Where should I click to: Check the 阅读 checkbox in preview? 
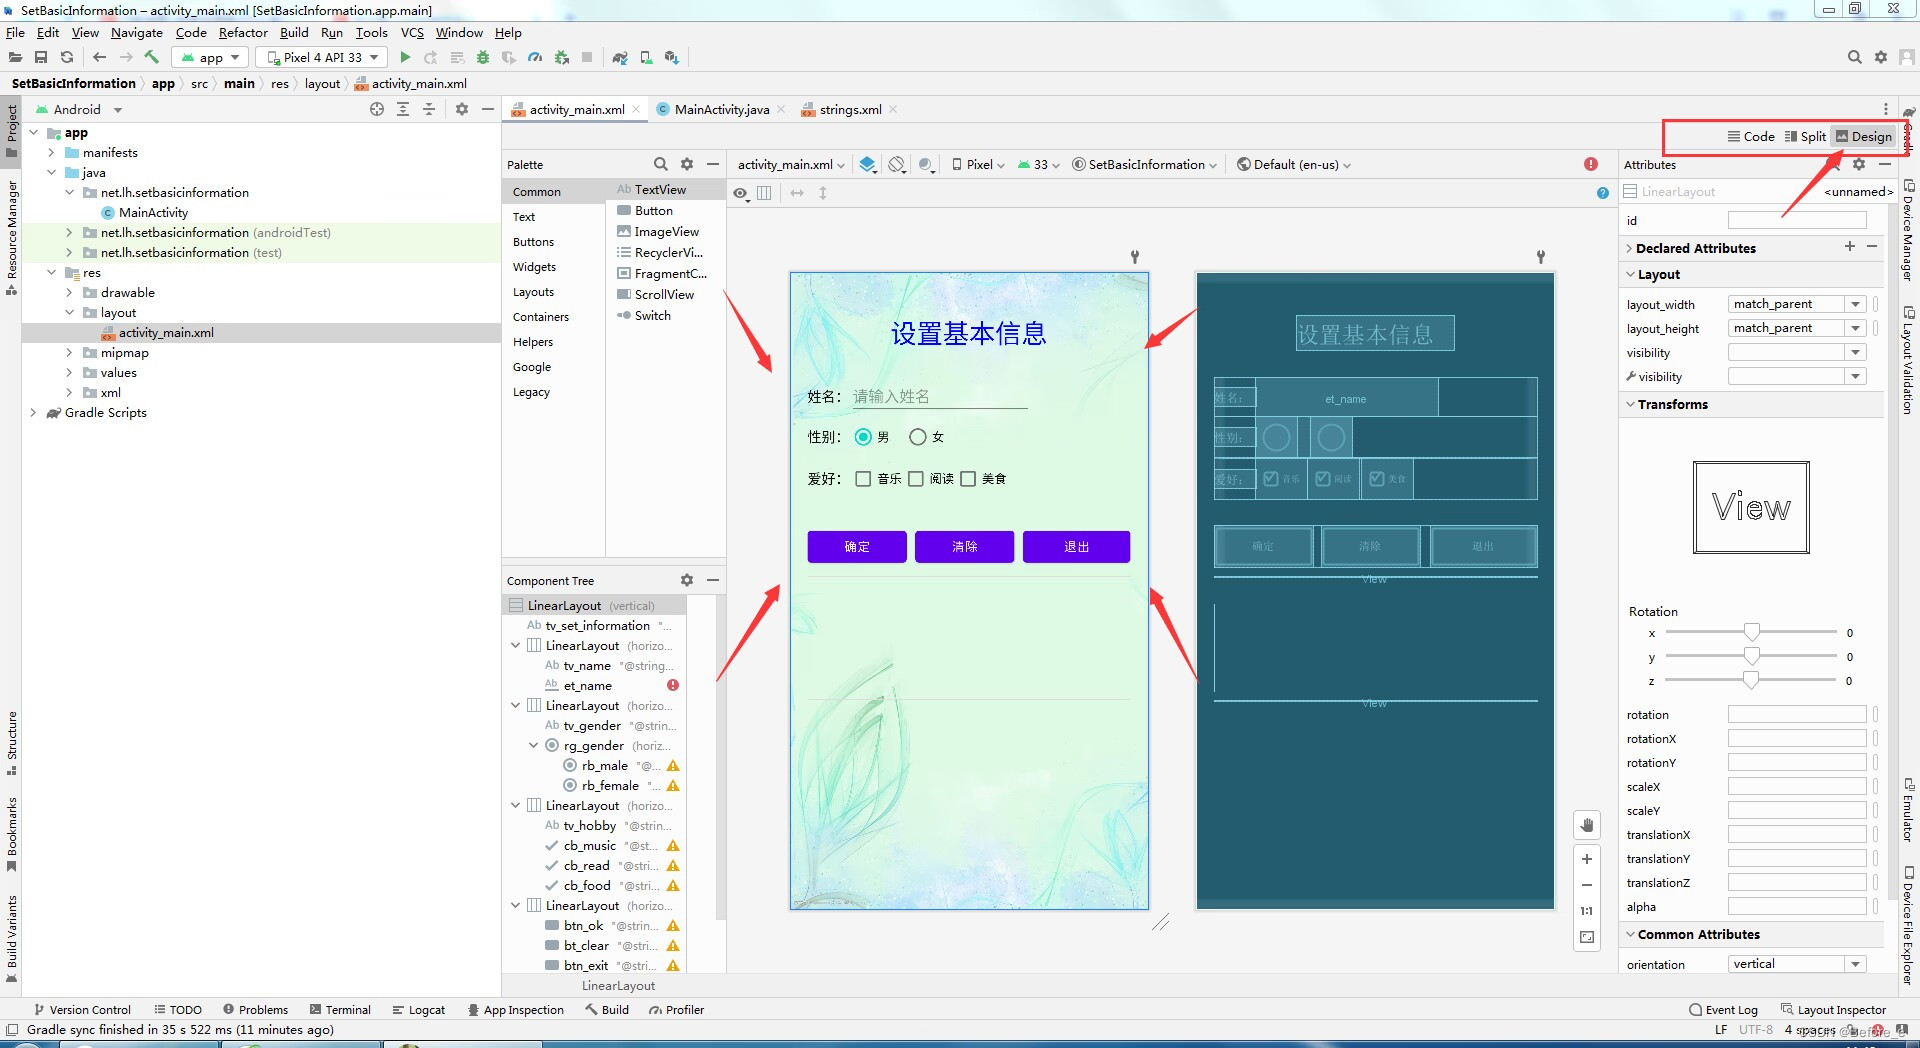(916, 479)
